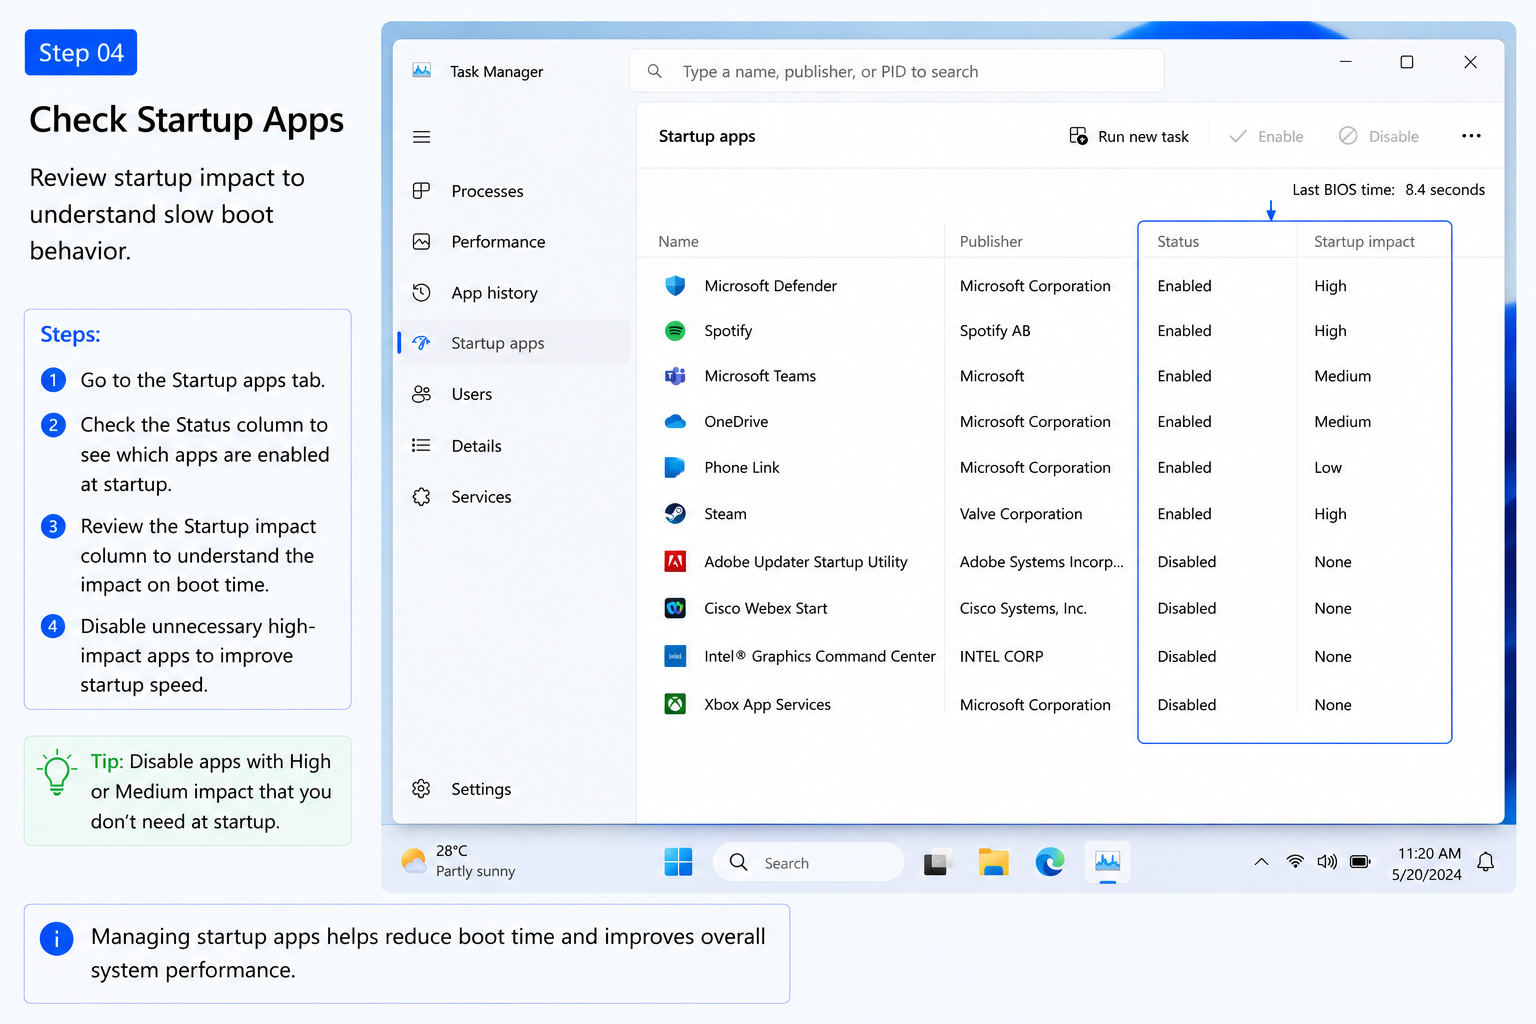Switch to the Users tab
Image resolution: width=1536 pixels, height=1024 pixels.
tap(514, 394)
